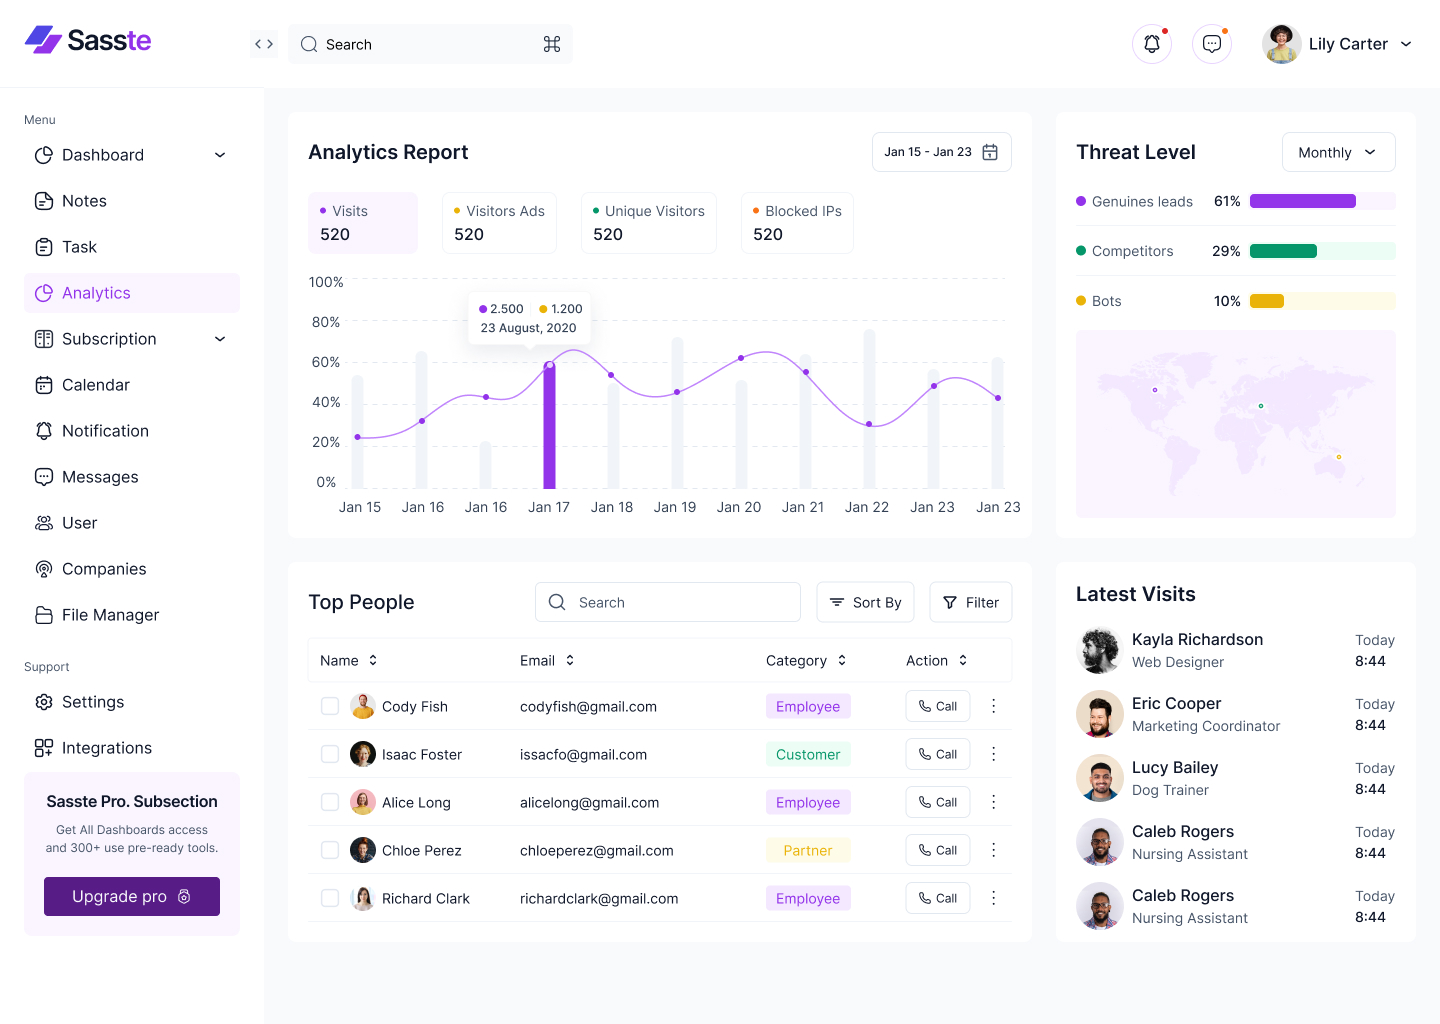Select the checkbox for Richard Clark
This screenshot has height=1024, width=1440.
point(330,897)
